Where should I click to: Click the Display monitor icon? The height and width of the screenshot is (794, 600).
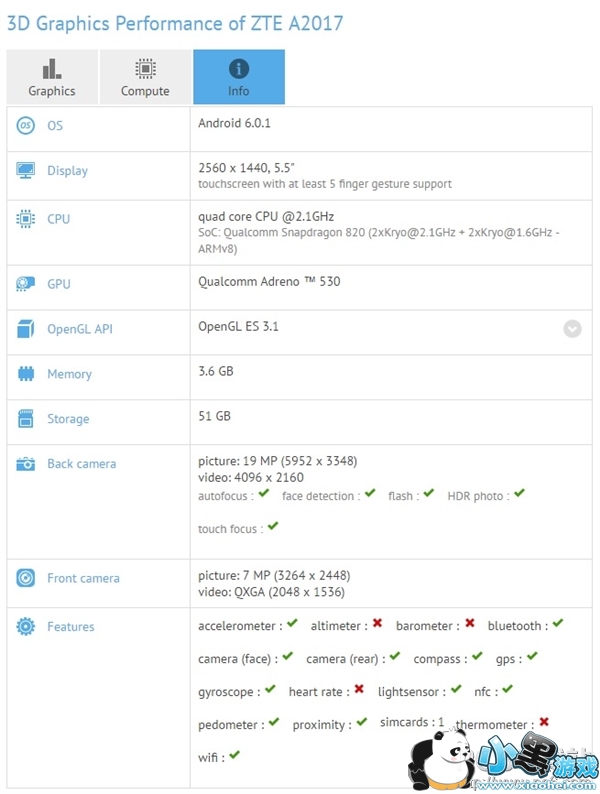point(26,171)
